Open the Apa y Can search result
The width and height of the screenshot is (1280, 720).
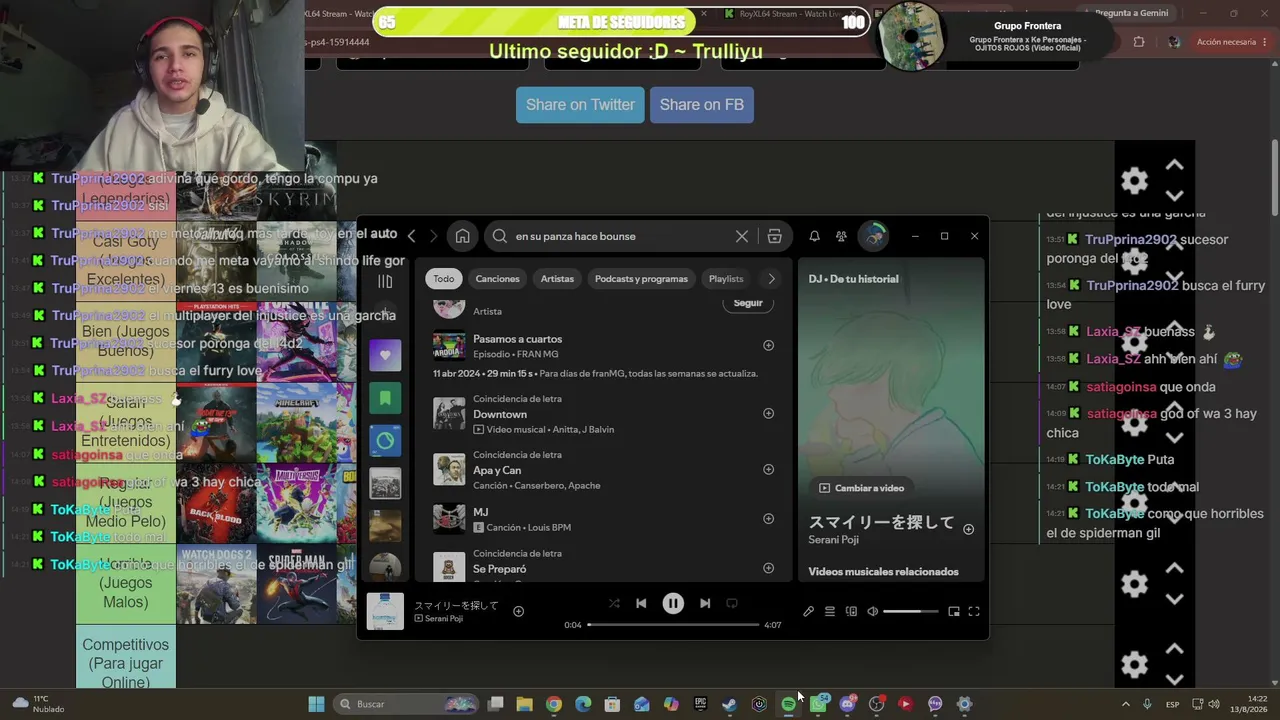coord(604,470)
